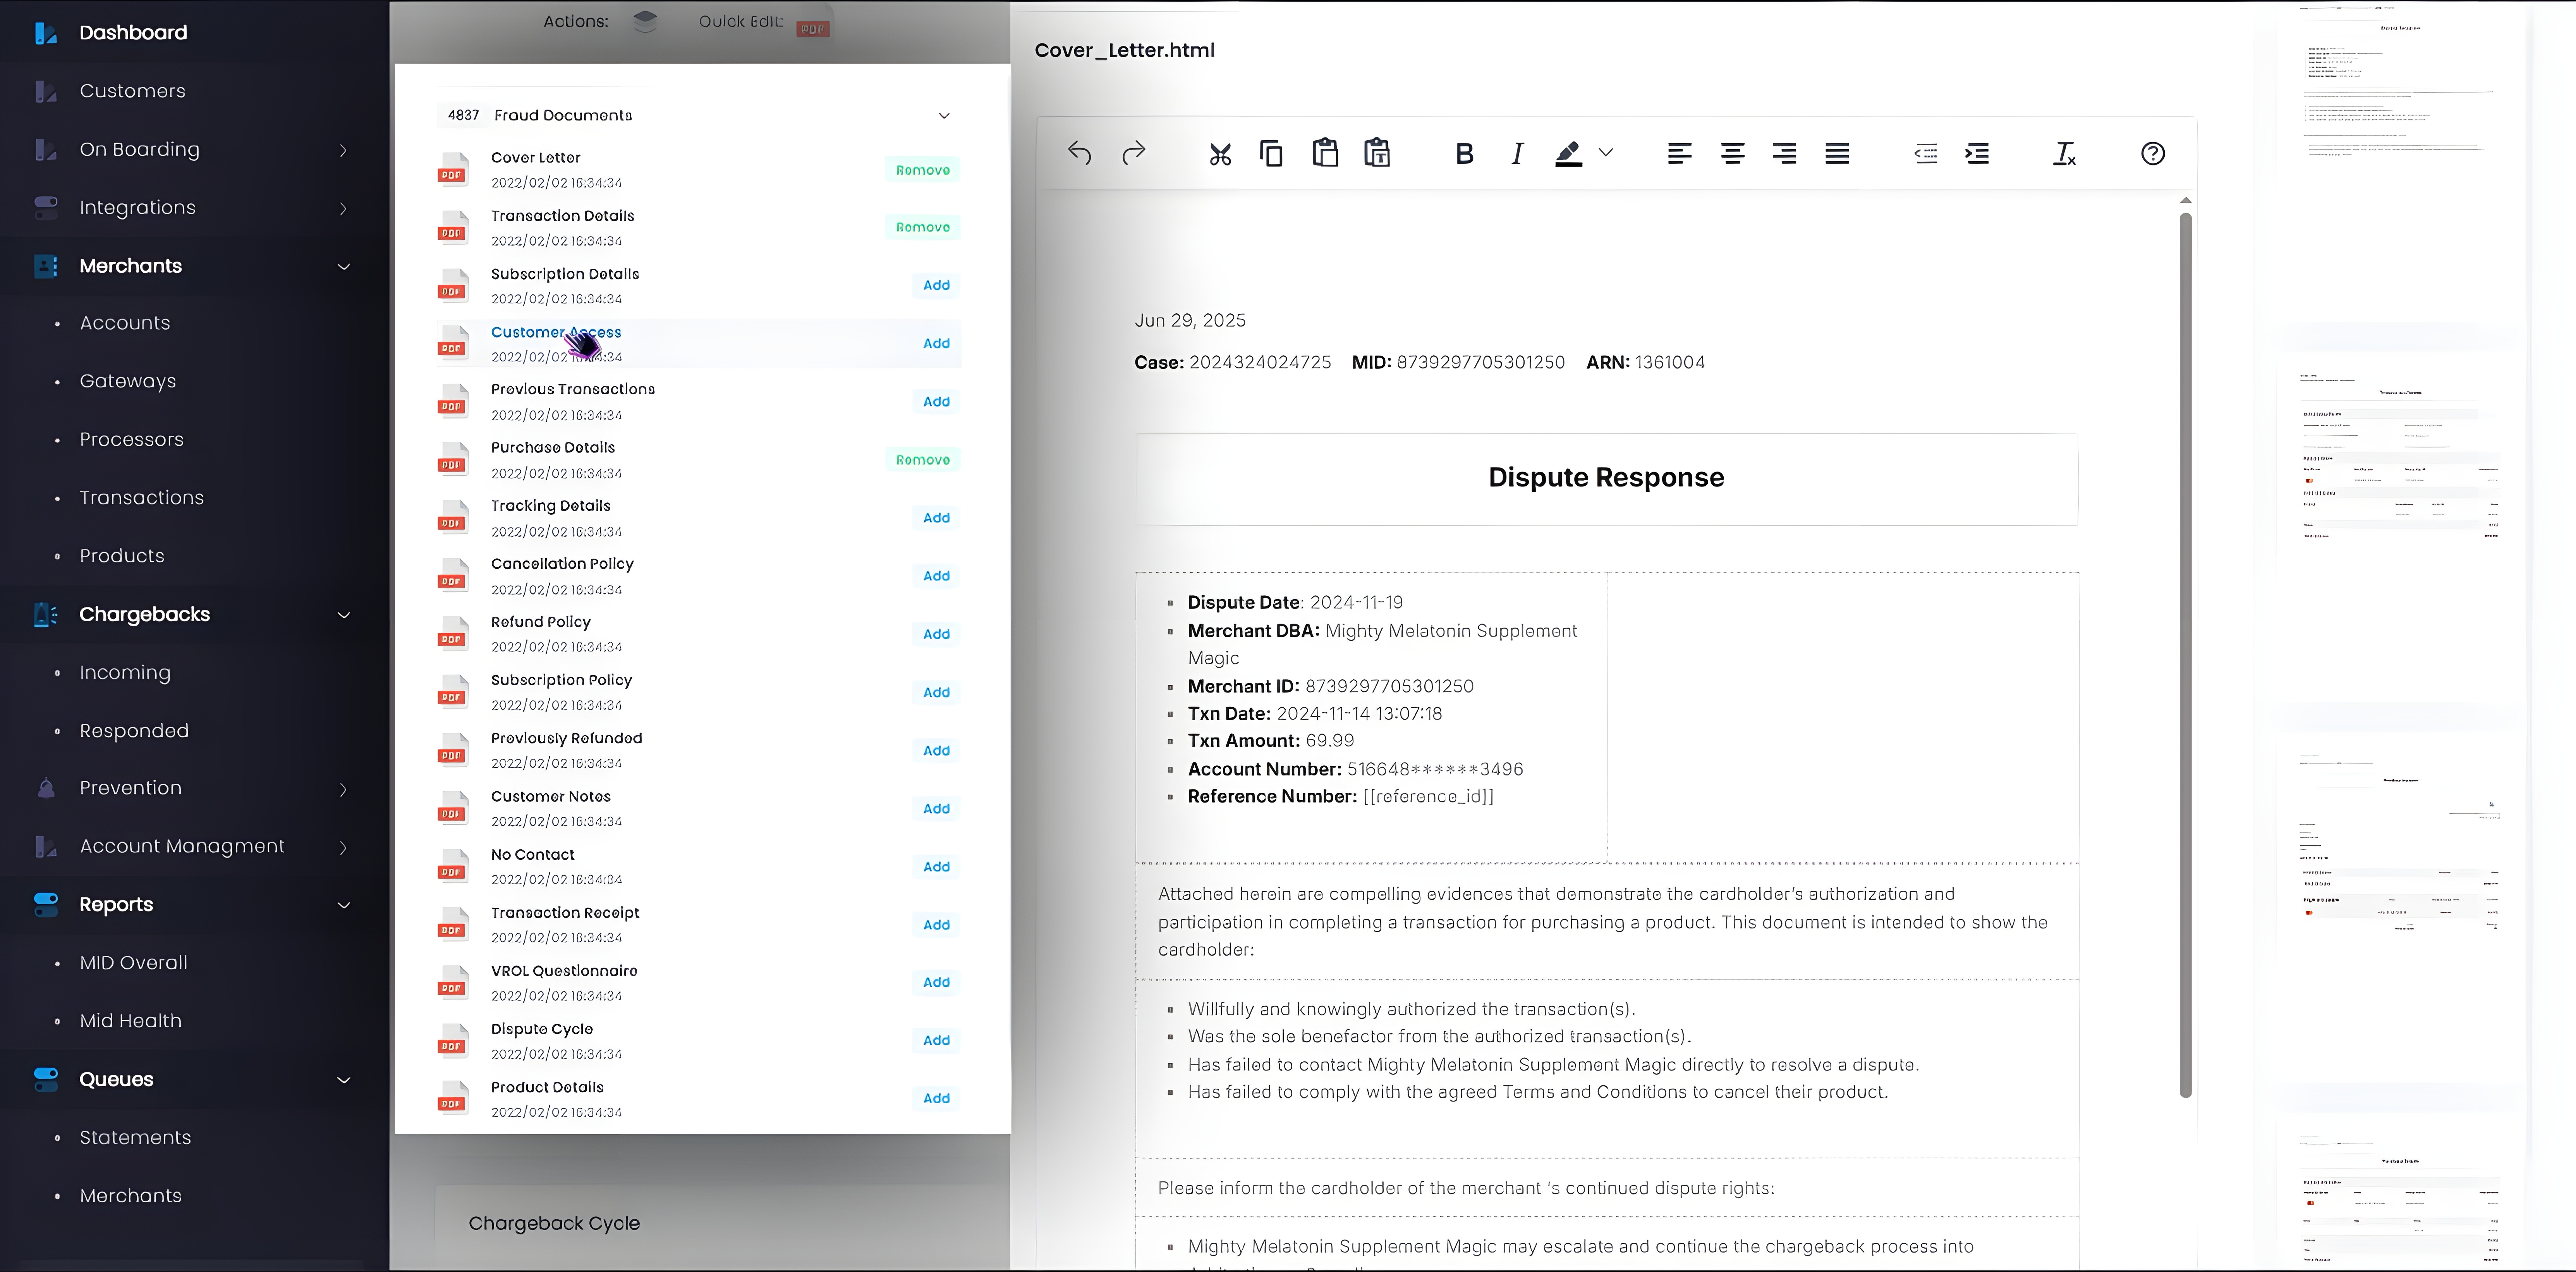Collapse the Chargebacks sidebar section
The height and width of the screenshot is (1272, 2576).
343,615
